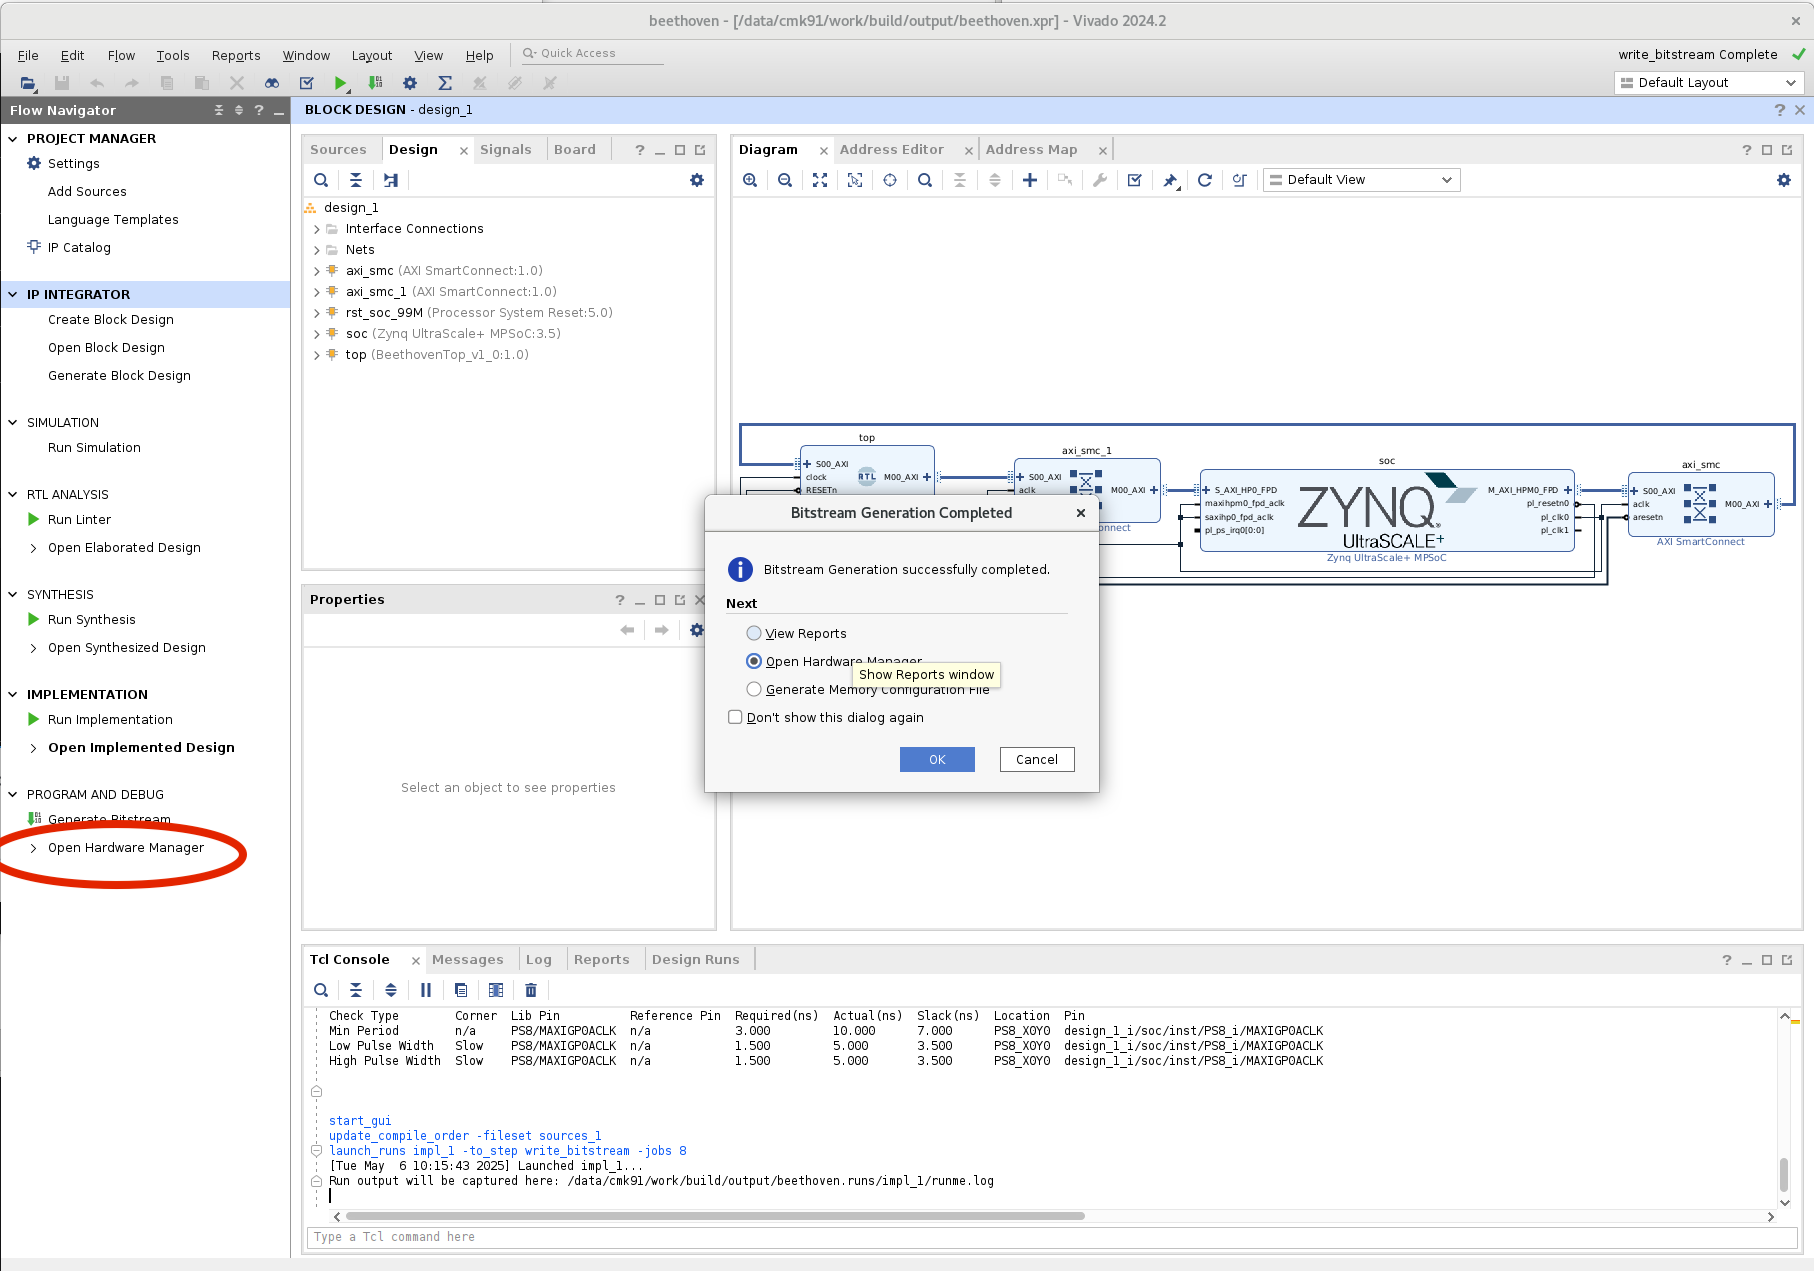Open the Flow menu
The width and height of the screenshot is (1814, 1271).
(121, 56)
